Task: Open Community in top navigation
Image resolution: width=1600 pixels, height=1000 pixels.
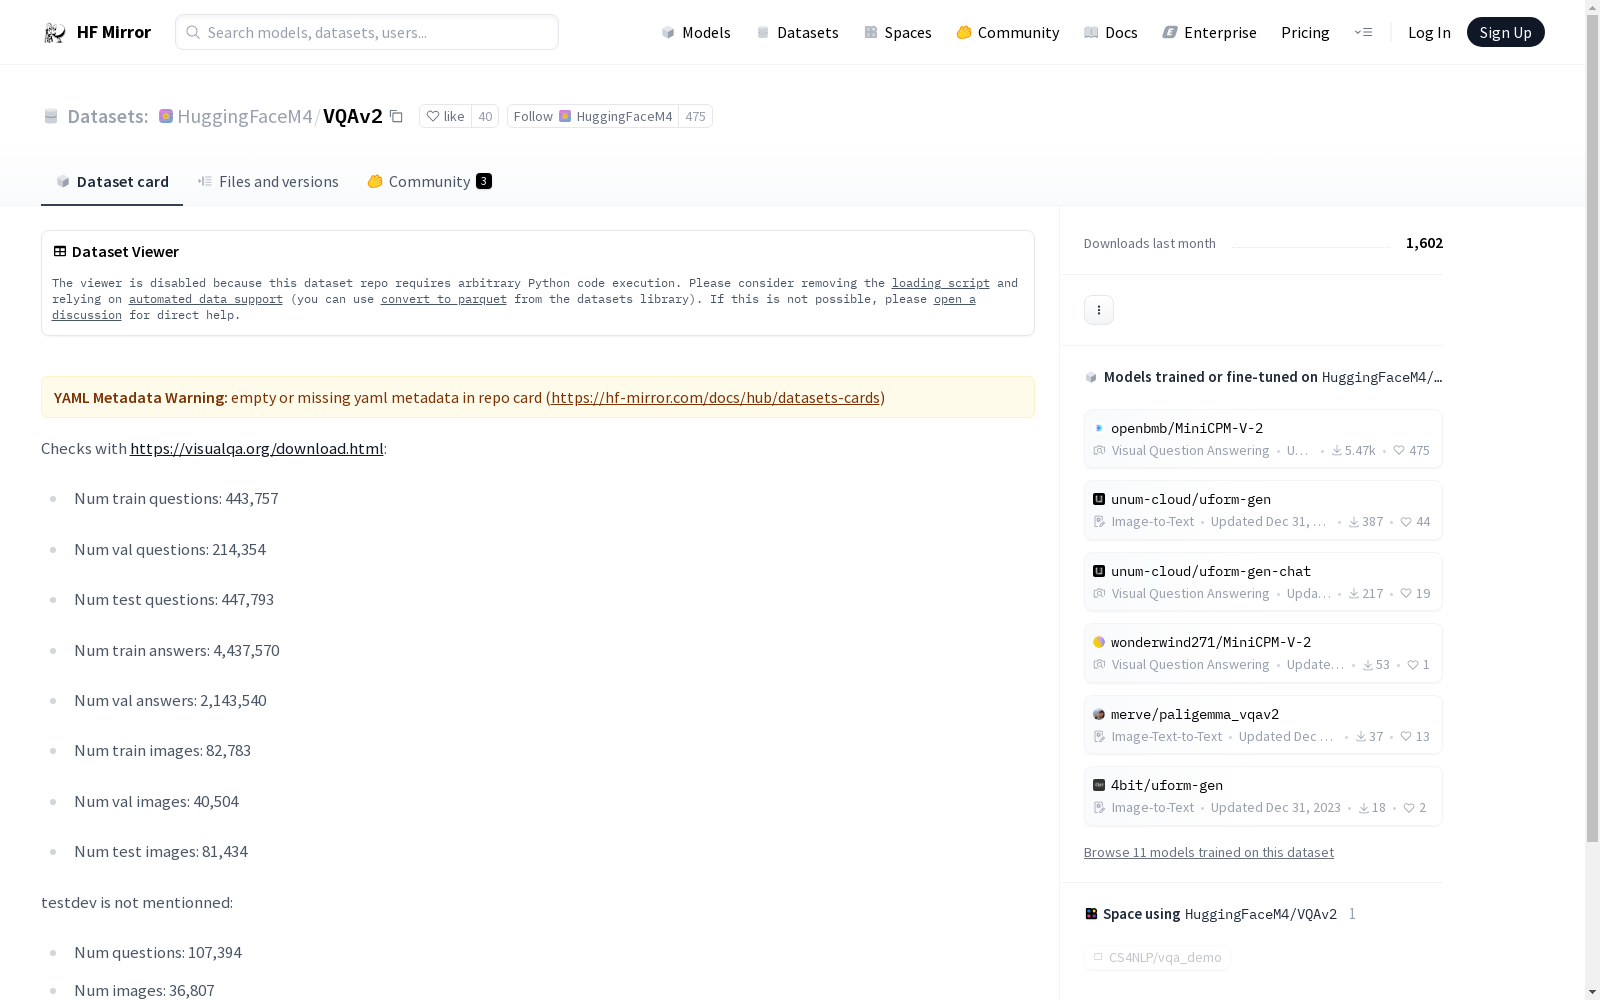Action: click(x=1007, y=32)
